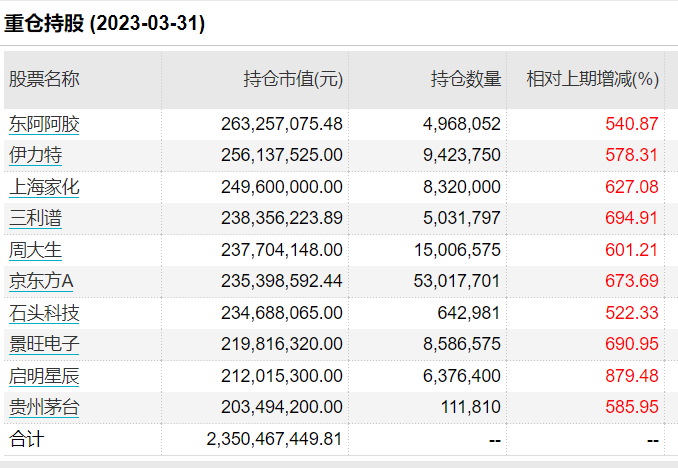Screen dimensions: 678x468
Task: Click the 相对上期增减(%) column header
Action: [592, 79]
